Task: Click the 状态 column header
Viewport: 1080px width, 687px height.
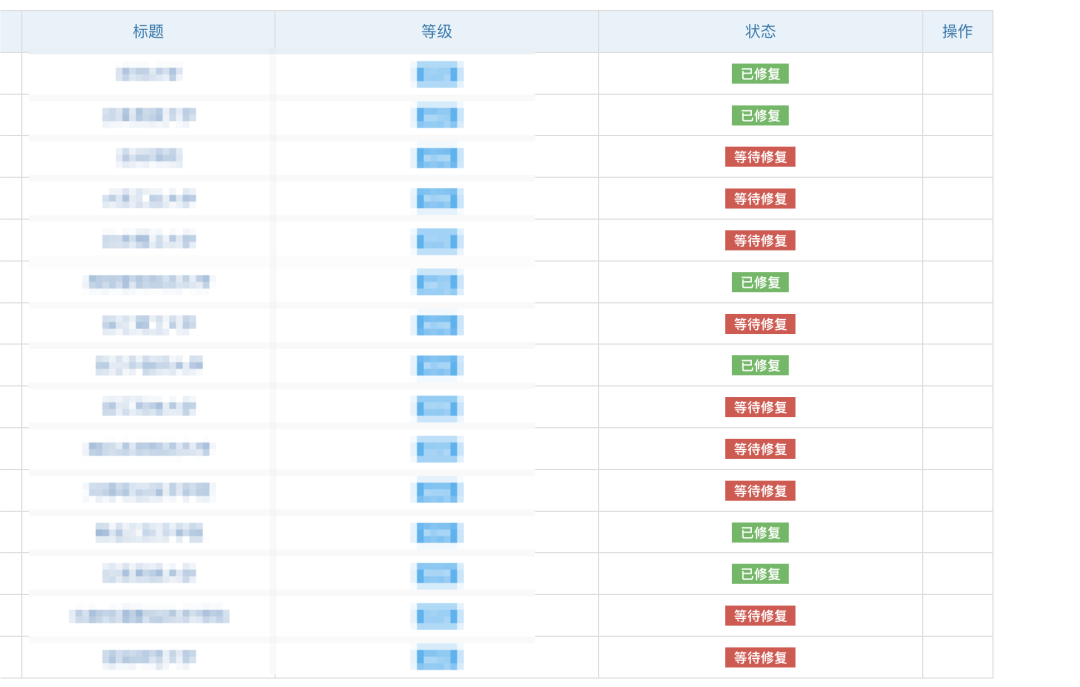Action: point(760,32)
